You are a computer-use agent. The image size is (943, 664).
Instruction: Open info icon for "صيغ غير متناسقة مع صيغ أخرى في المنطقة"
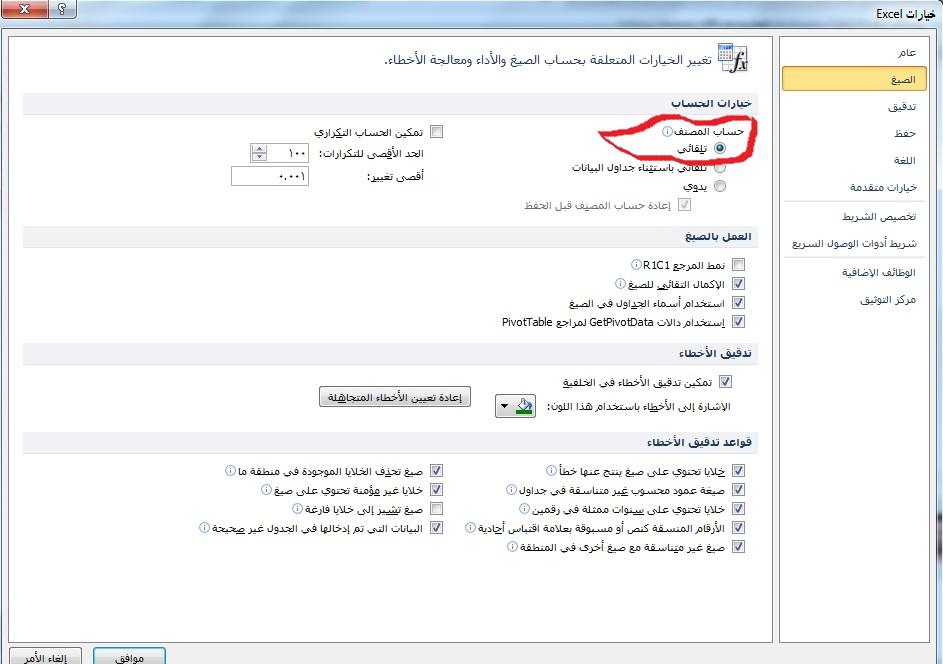(x=512, y=547)
